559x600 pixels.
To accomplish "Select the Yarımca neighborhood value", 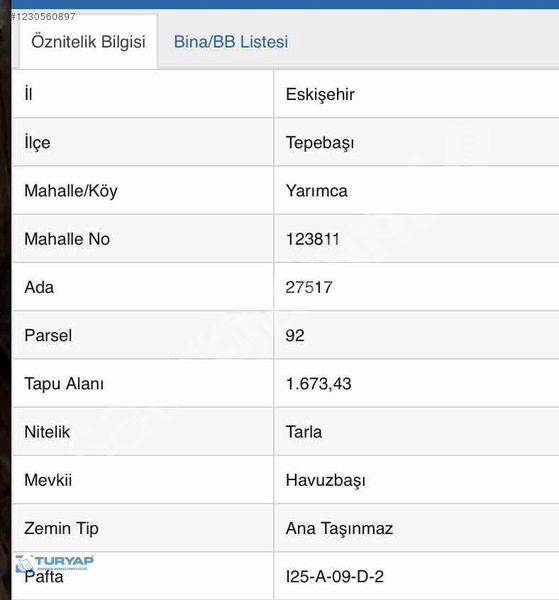I will (316, 191).
